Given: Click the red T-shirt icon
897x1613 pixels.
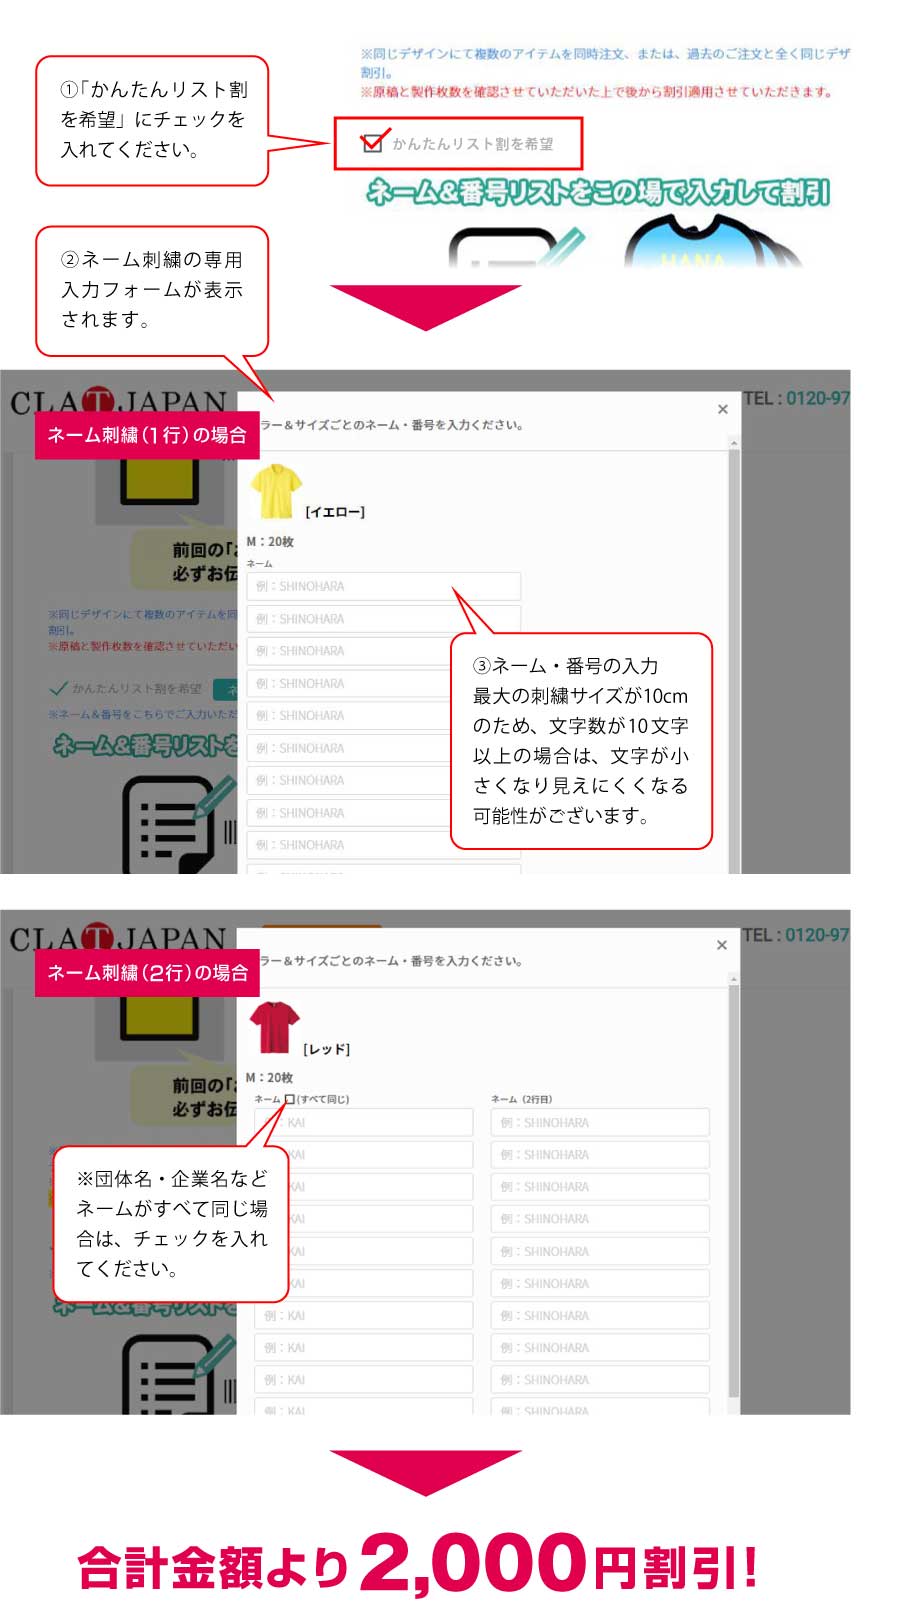Looking at the screenshot, I should point(274,1027).
